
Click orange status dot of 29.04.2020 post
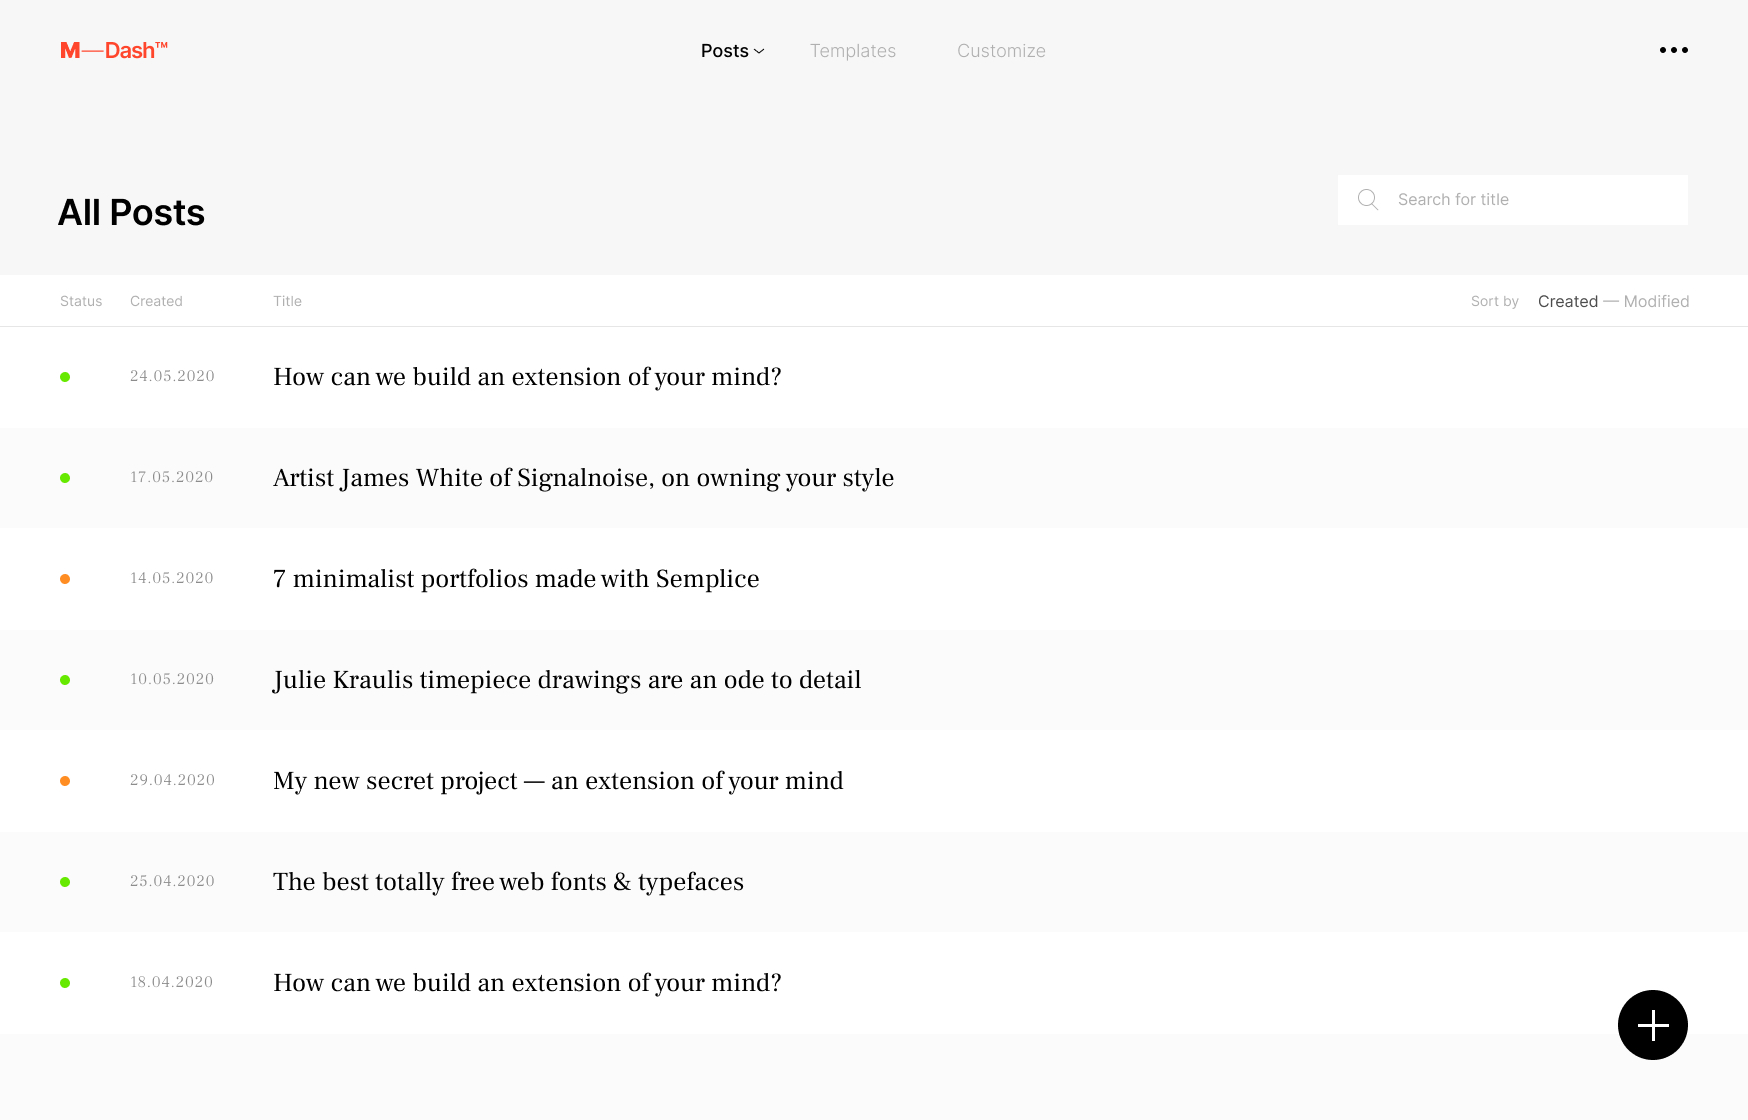point(65,781)
